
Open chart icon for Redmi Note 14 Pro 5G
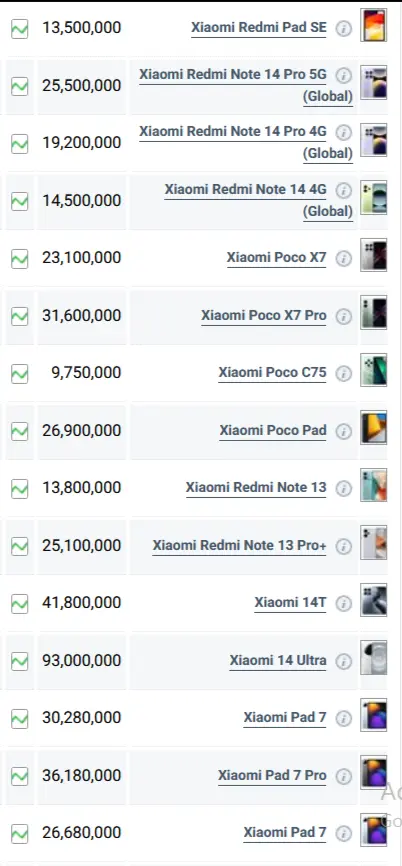(19, 86)
